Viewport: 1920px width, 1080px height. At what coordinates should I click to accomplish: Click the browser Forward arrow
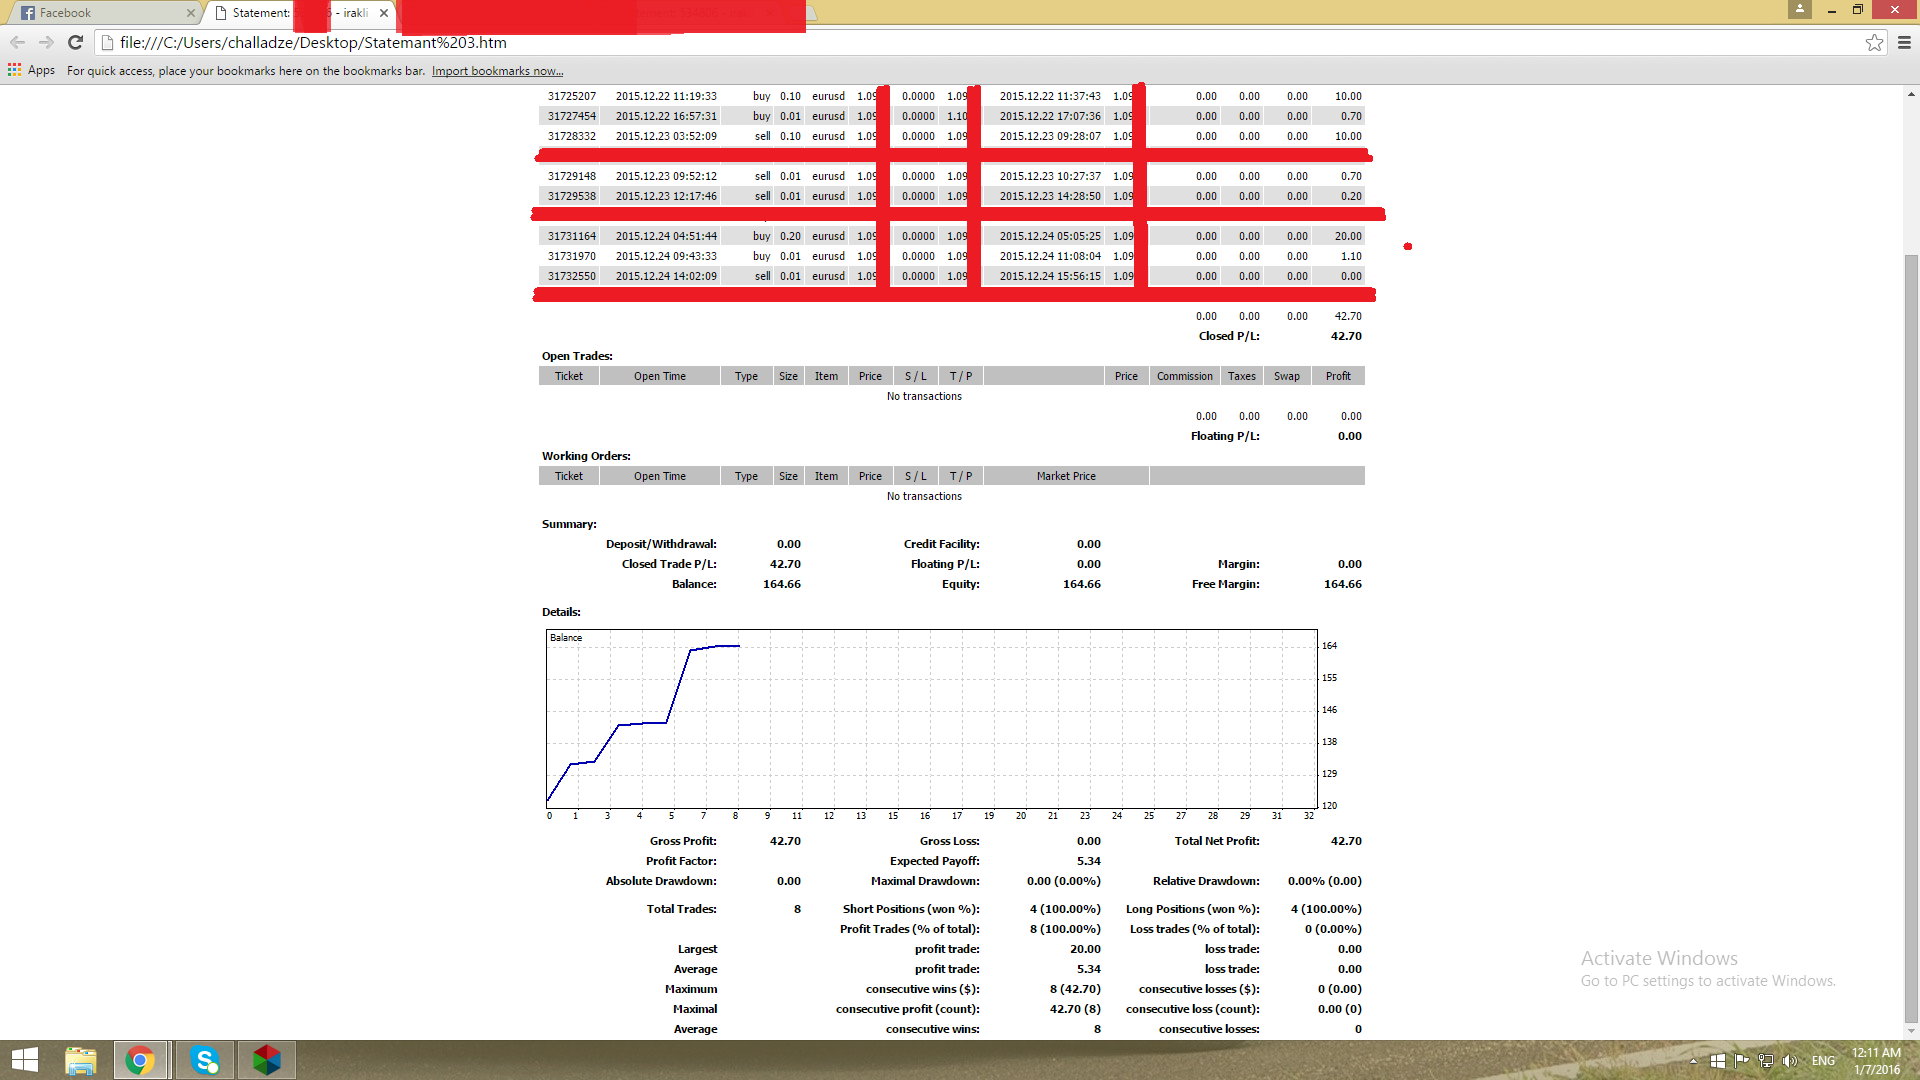click(46, 42)
